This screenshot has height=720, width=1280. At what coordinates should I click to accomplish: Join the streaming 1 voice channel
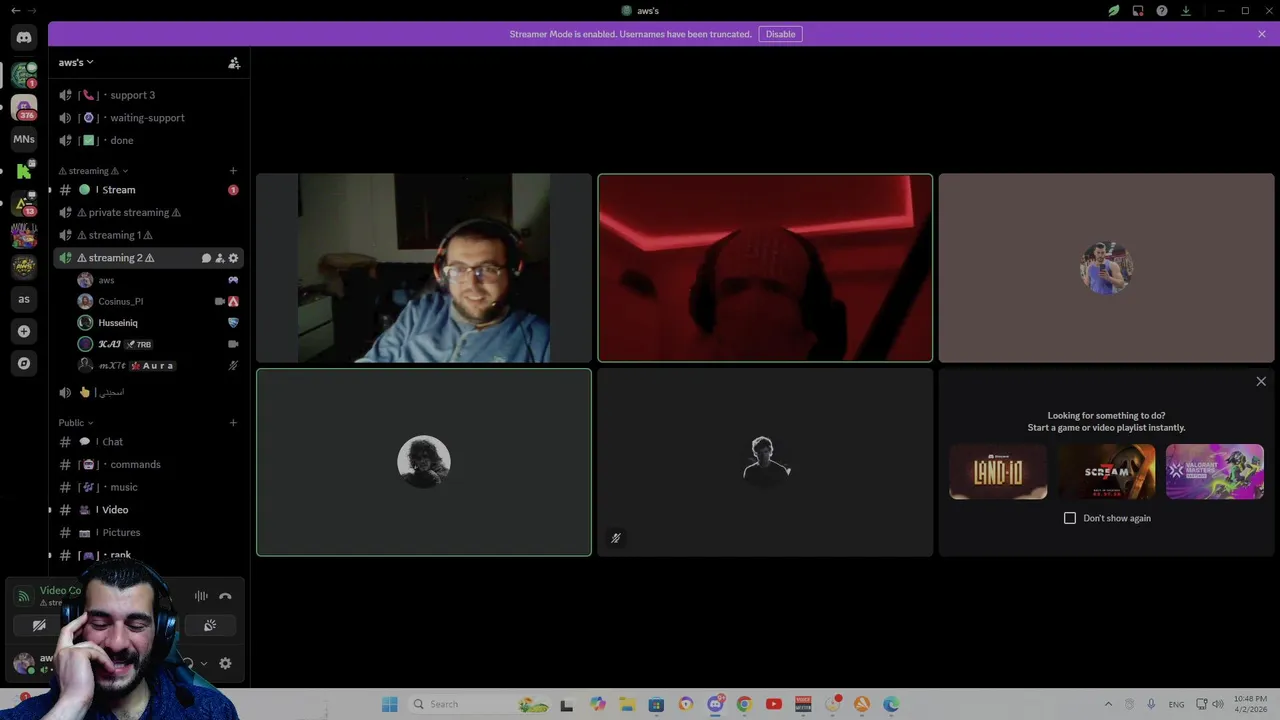(148, 235)
